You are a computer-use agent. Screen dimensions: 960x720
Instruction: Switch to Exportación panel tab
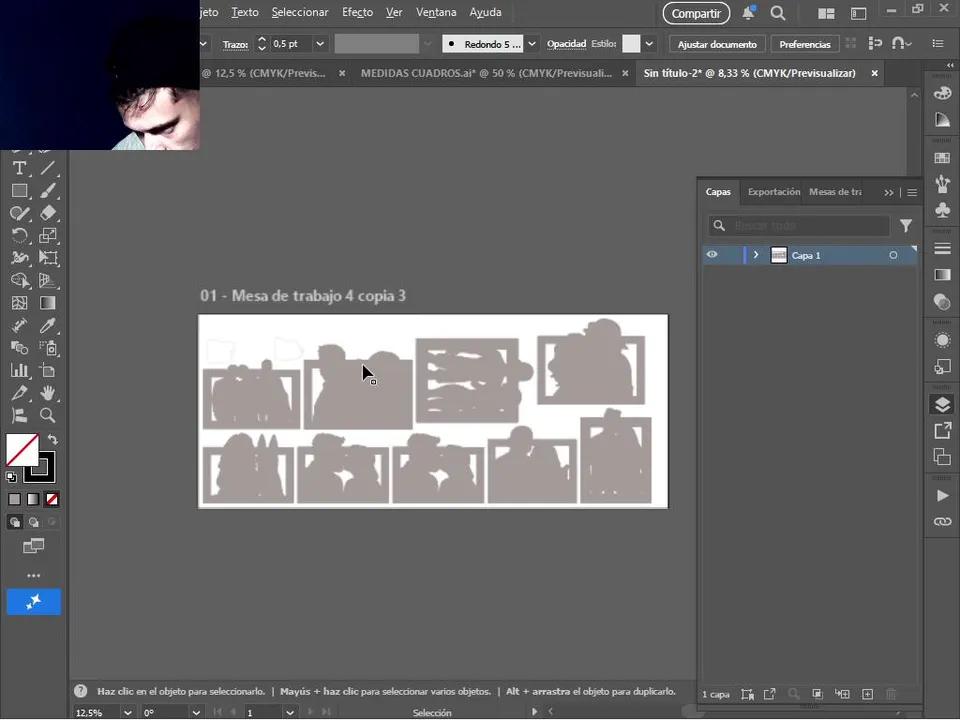tap(774, 192)
